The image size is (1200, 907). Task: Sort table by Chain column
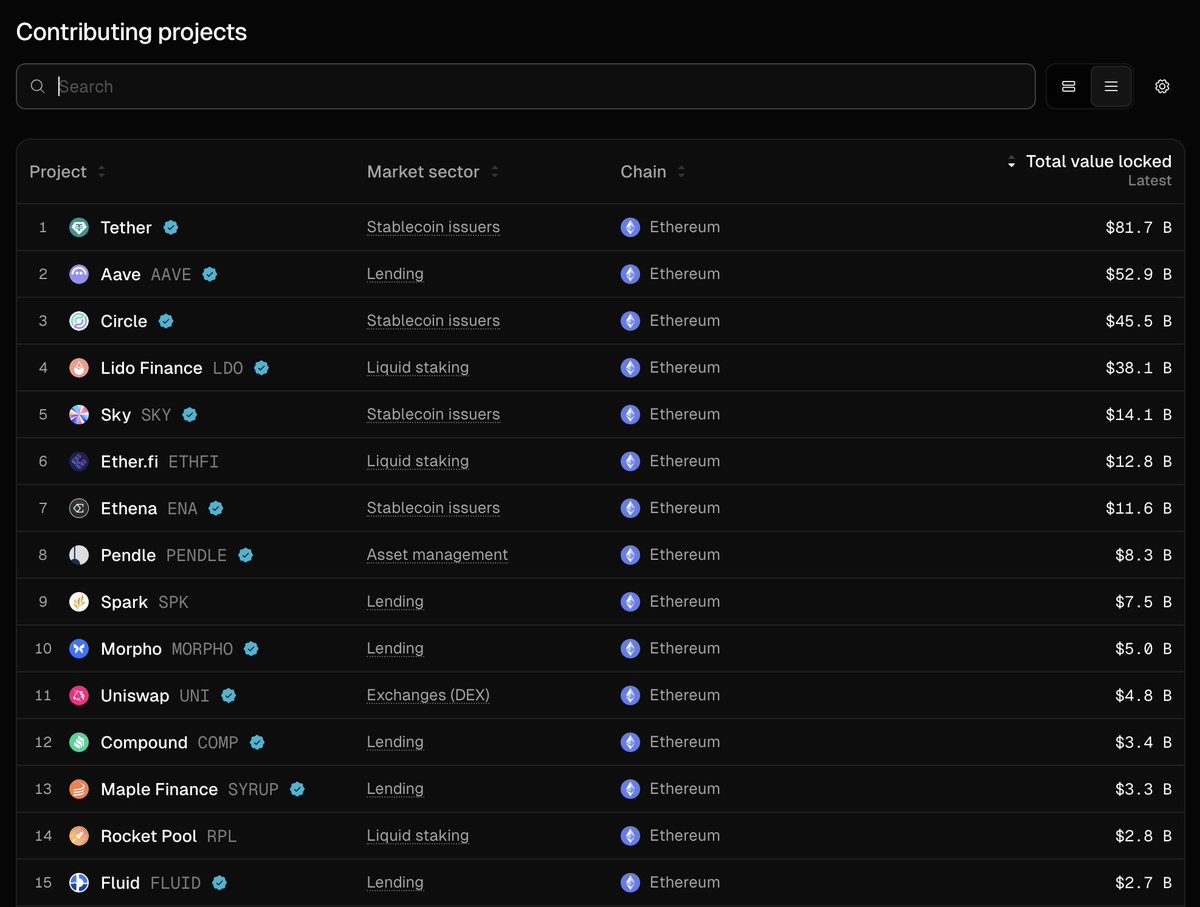coord(653,172)
